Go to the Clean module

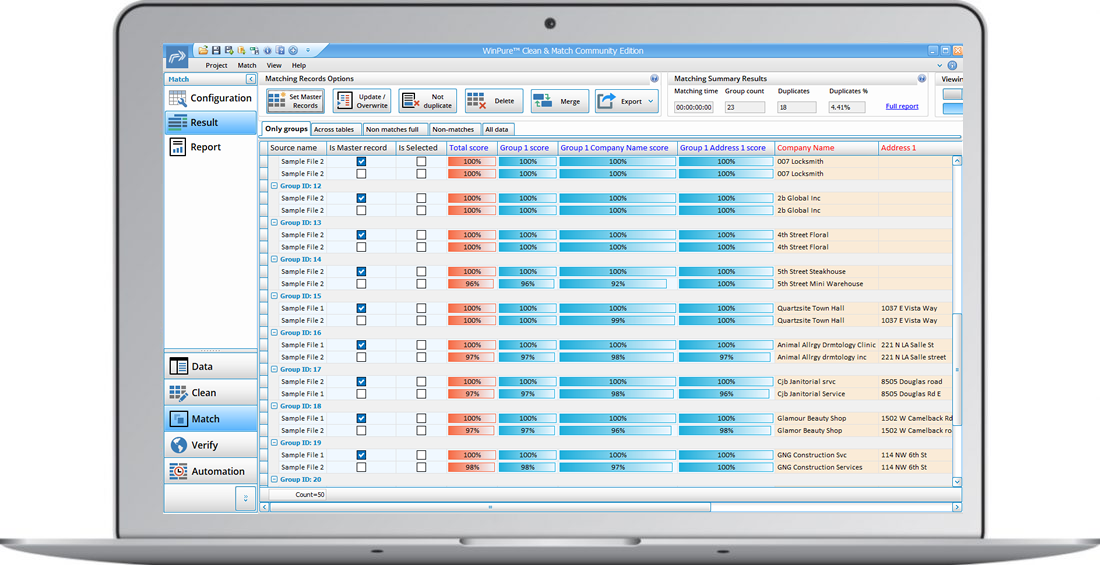210,392
